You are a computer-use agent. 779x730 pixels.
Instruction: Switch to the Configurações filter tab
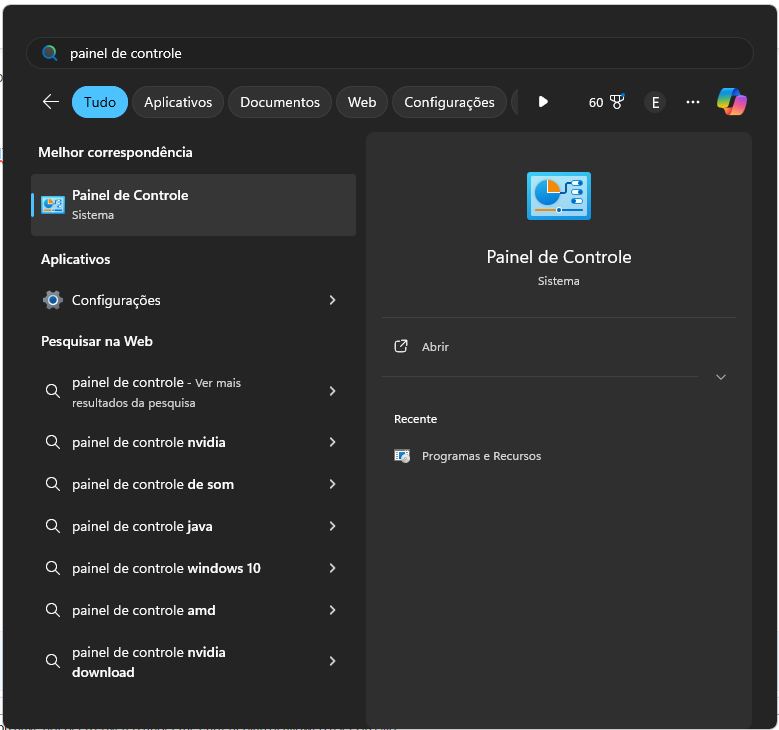(449, 102)
